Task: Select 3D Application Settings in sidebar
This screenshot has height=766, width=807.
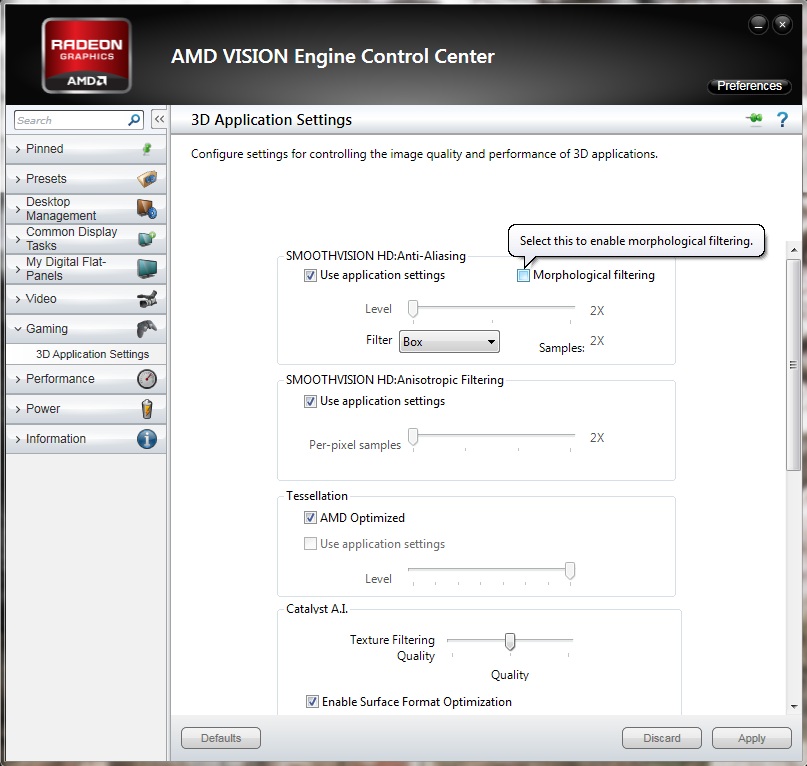Action: [x=92, y=354]
